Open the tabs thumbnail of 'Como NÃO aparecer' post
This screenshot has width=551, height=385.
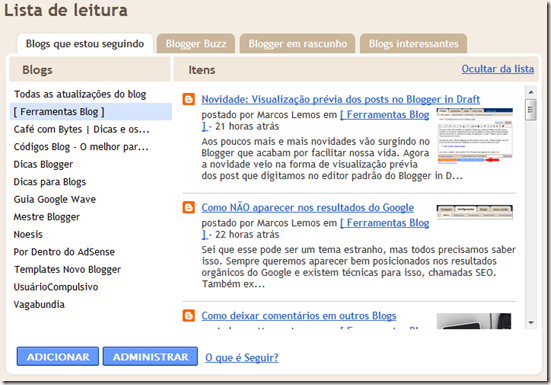point(474,212)
